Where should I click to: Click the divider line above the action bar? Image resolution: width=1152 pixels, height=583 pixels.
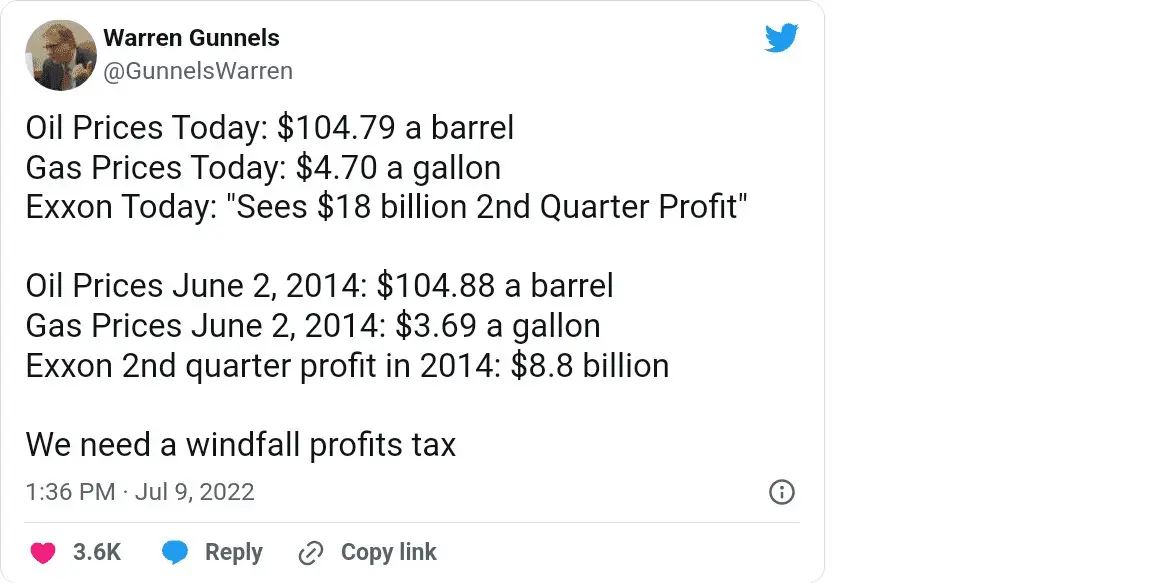tap(412, 522)
